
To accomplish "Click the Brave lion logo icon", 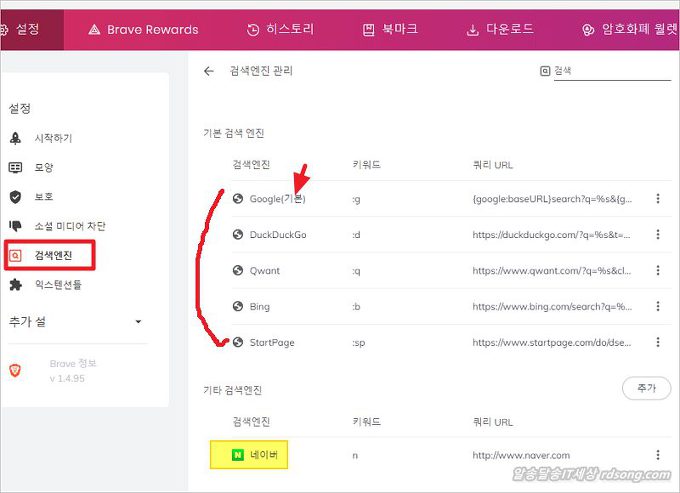I will (15, 370).
